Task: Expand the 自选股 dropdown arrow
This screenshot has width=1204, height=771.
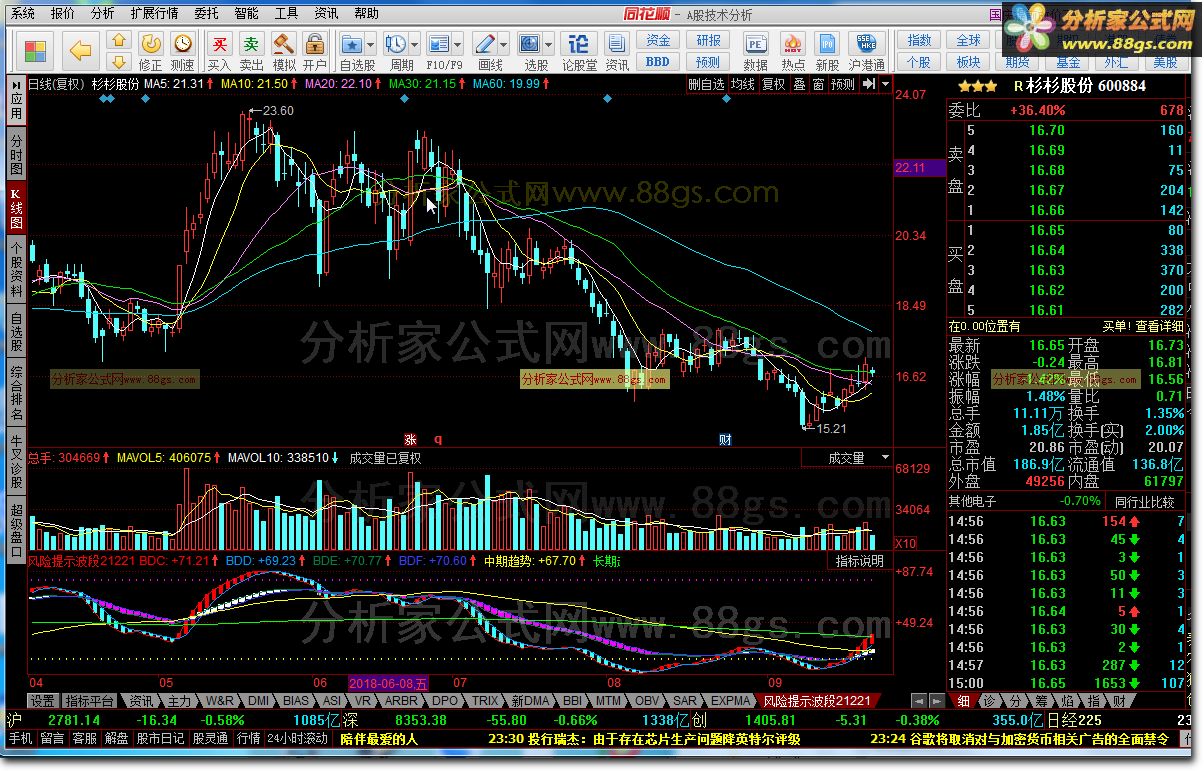Action: point(371,44)
